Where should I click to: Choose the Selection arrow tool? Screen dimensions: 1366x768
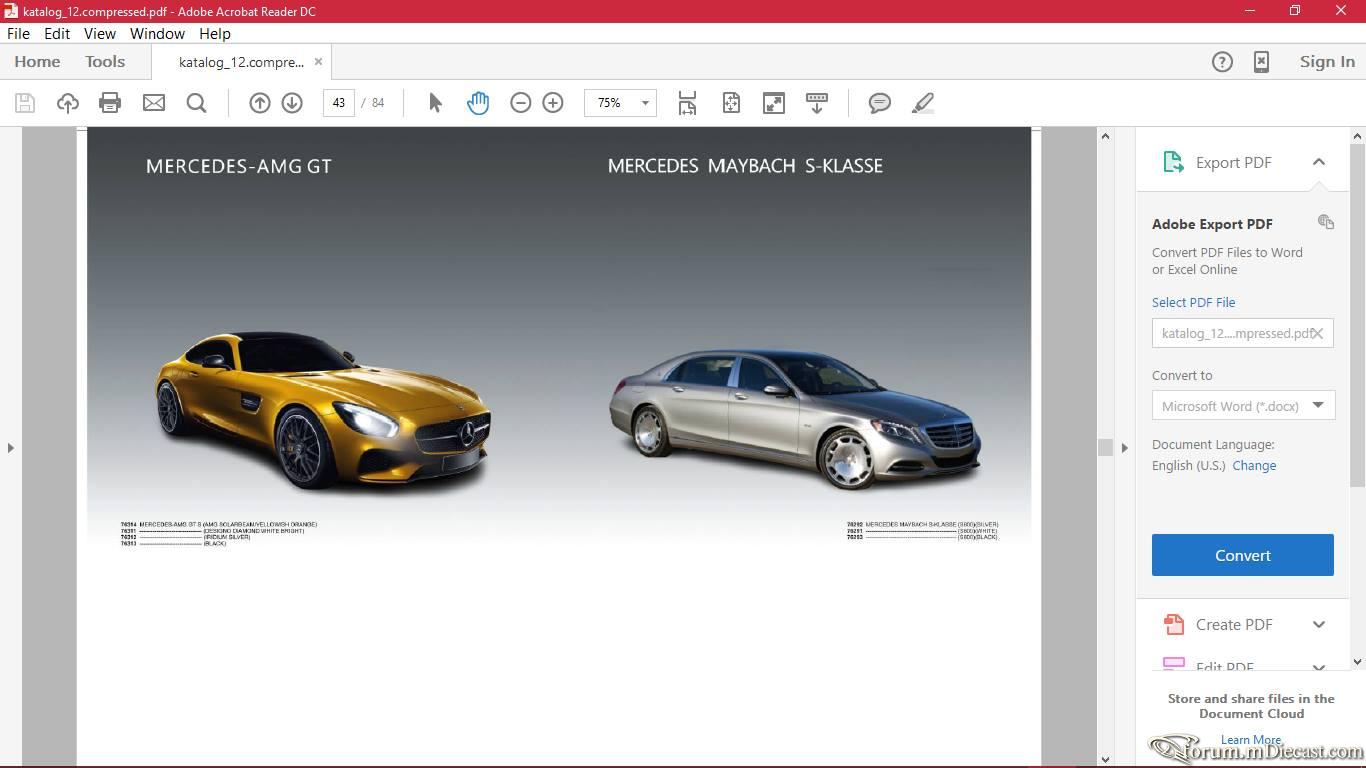point(435,103)
